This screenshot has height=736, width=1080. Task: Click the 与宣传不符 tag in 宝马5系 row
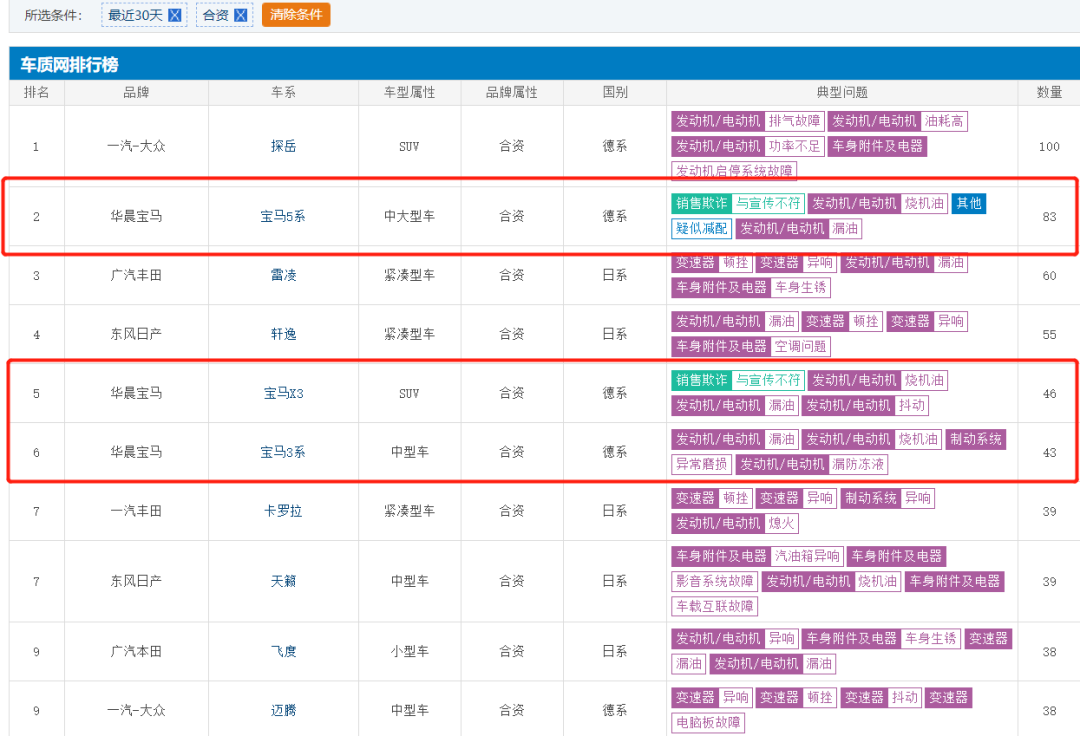coord(767,203)
